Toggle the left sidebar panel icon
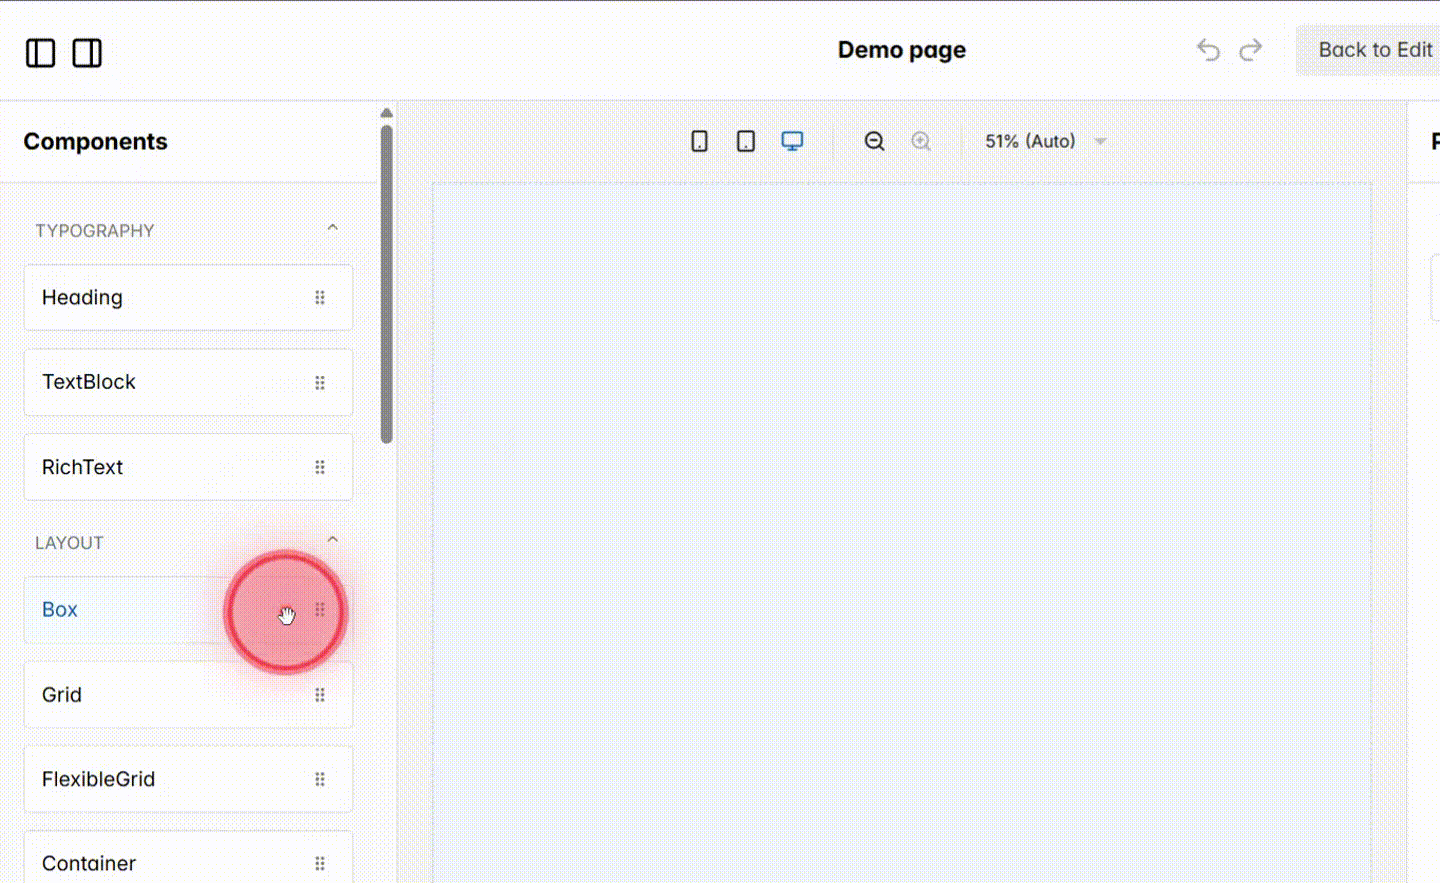This screenshot has height=883, width=1440. [x=40, y=53]
